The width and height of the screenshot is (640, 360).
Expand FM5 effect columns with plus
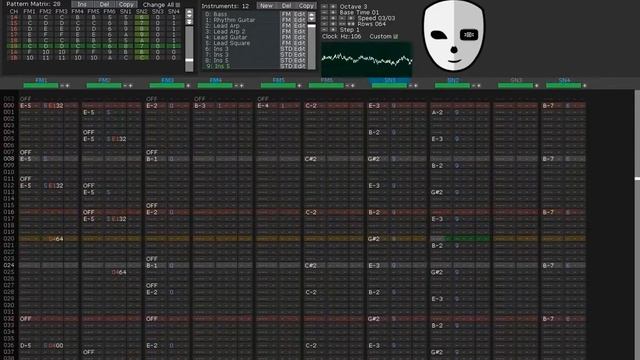[x=299, y=86]
